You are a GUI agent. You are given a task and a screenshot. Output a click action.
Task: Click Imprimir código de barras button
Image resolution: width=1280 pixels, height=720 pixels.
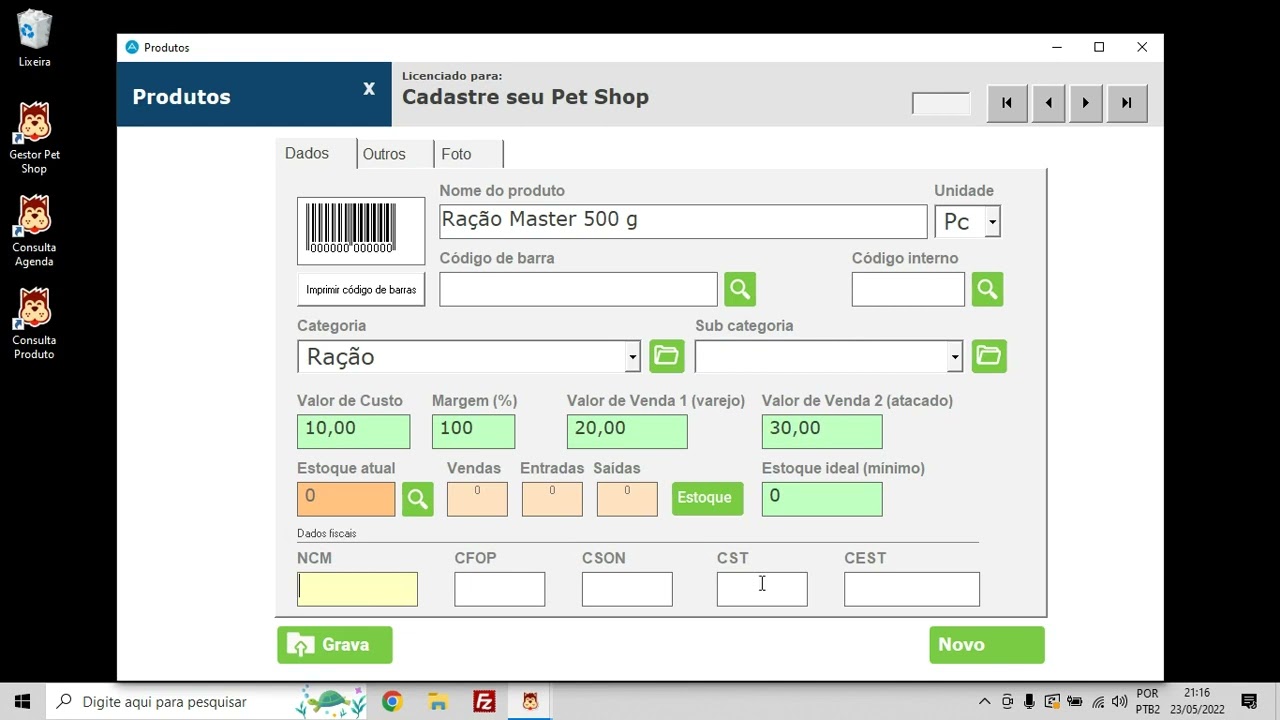click(x=361, y=290)
